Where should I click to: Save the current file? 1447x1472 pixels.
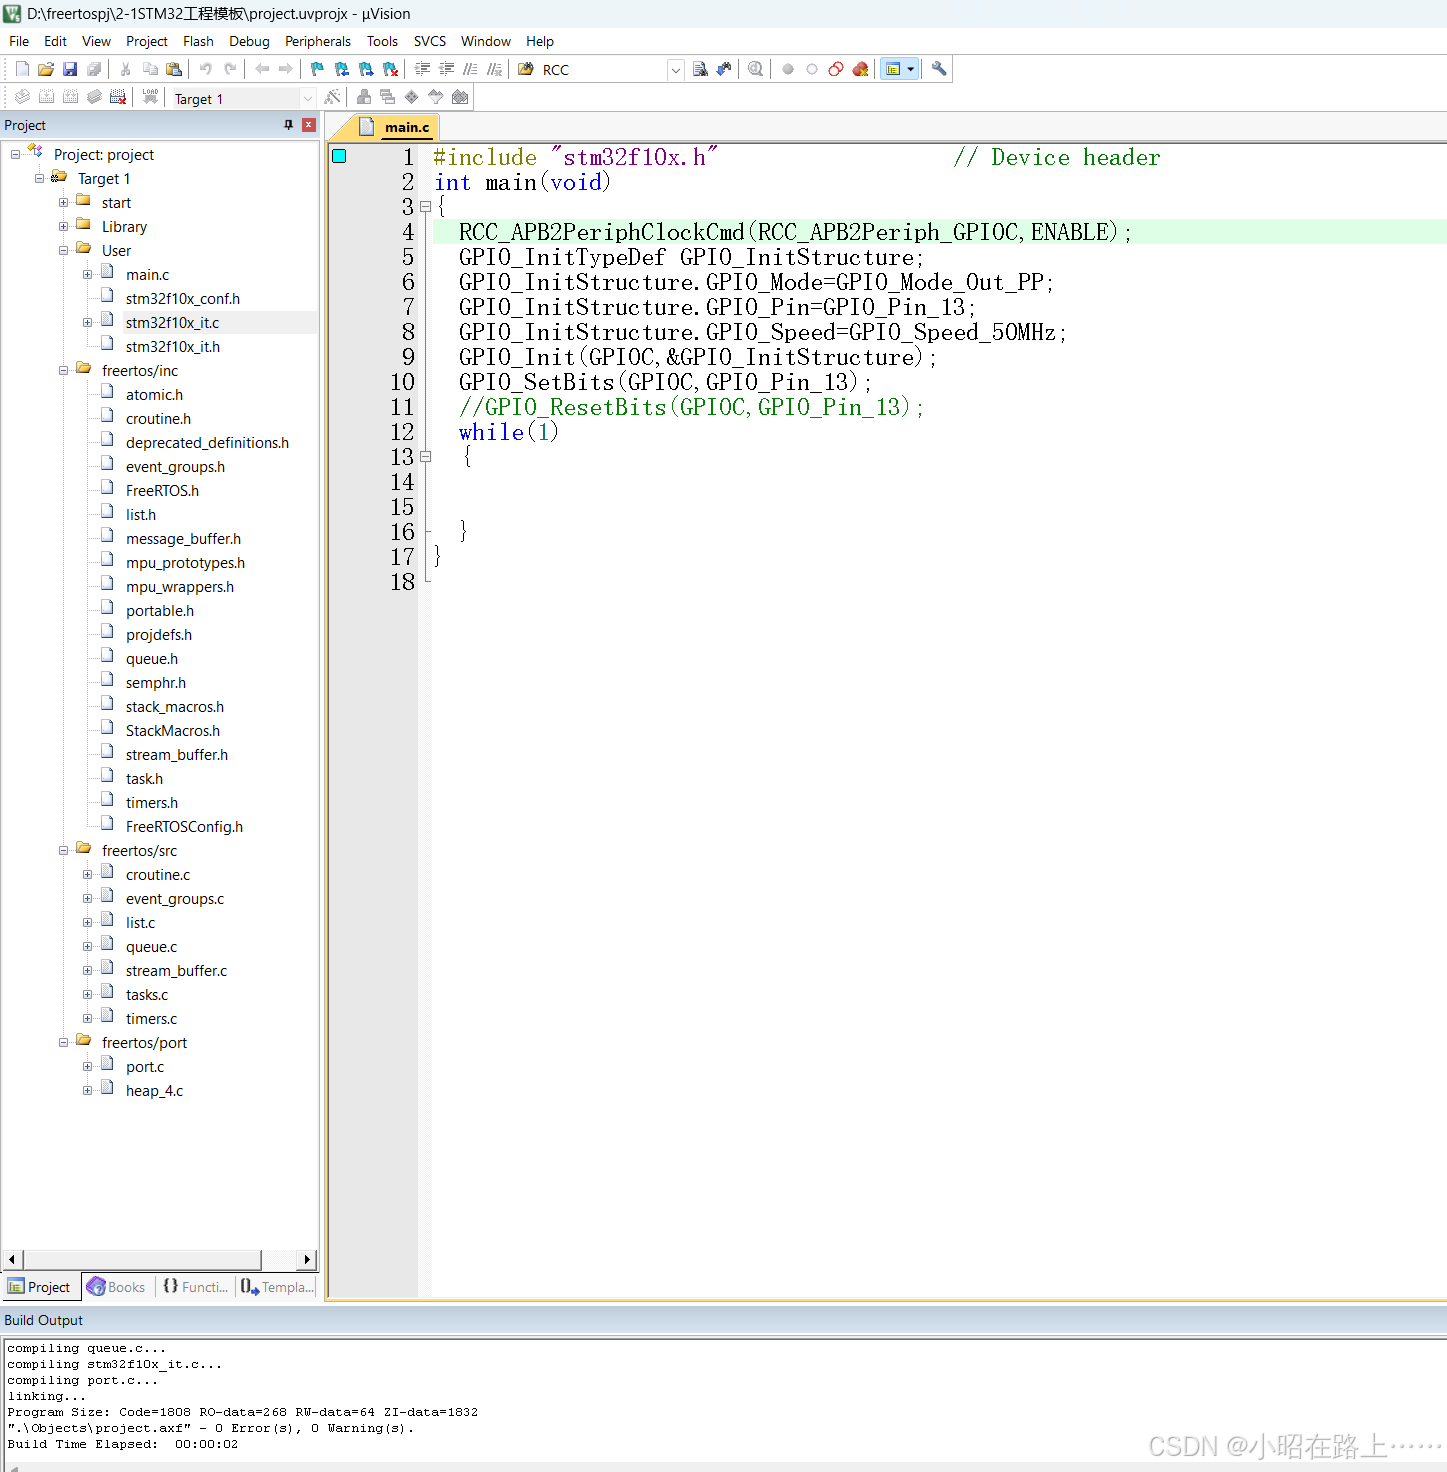pos(70,69)
